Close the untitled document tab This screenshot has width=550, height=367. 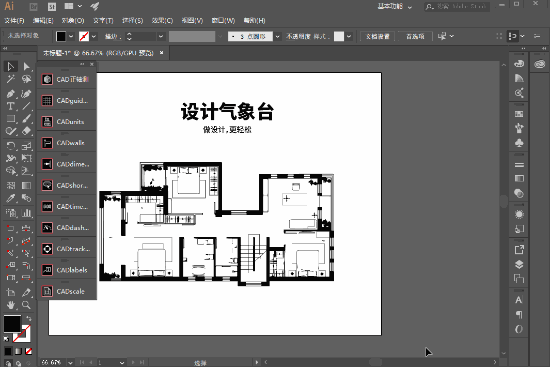pyautogui.click(x=161, y=53)
